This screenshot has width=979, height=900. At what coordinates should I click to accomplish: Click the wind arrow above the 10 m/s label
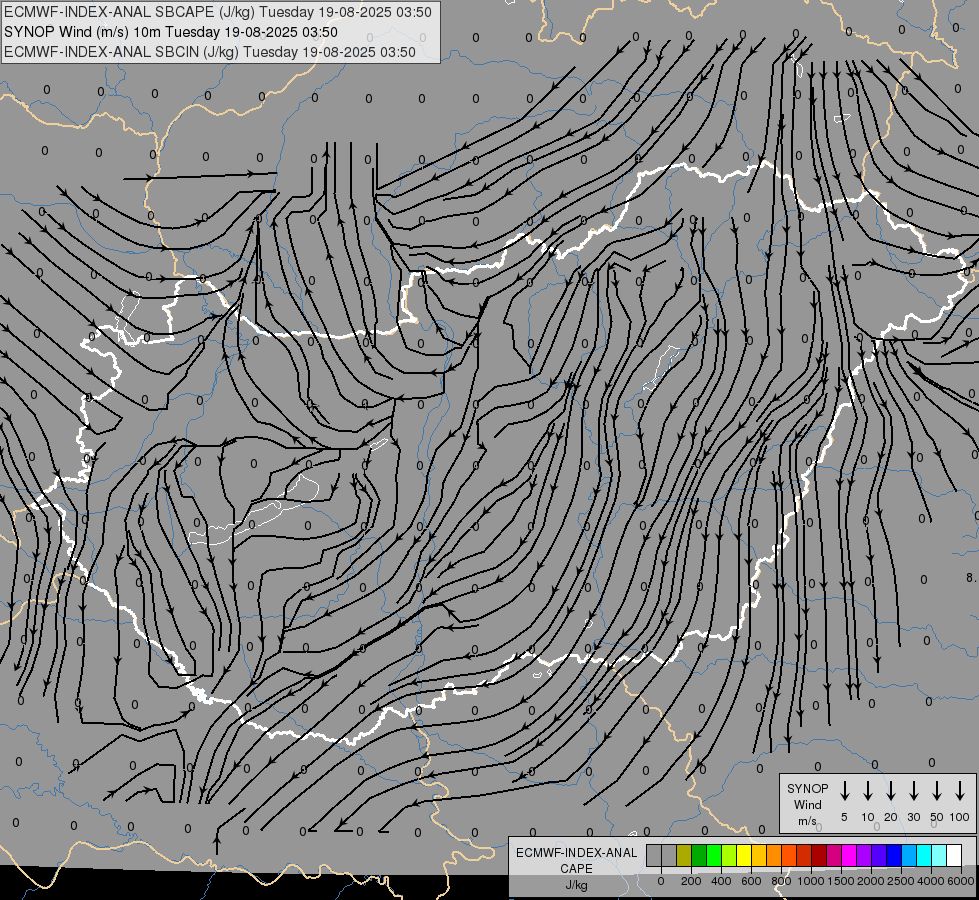point(868,791)
